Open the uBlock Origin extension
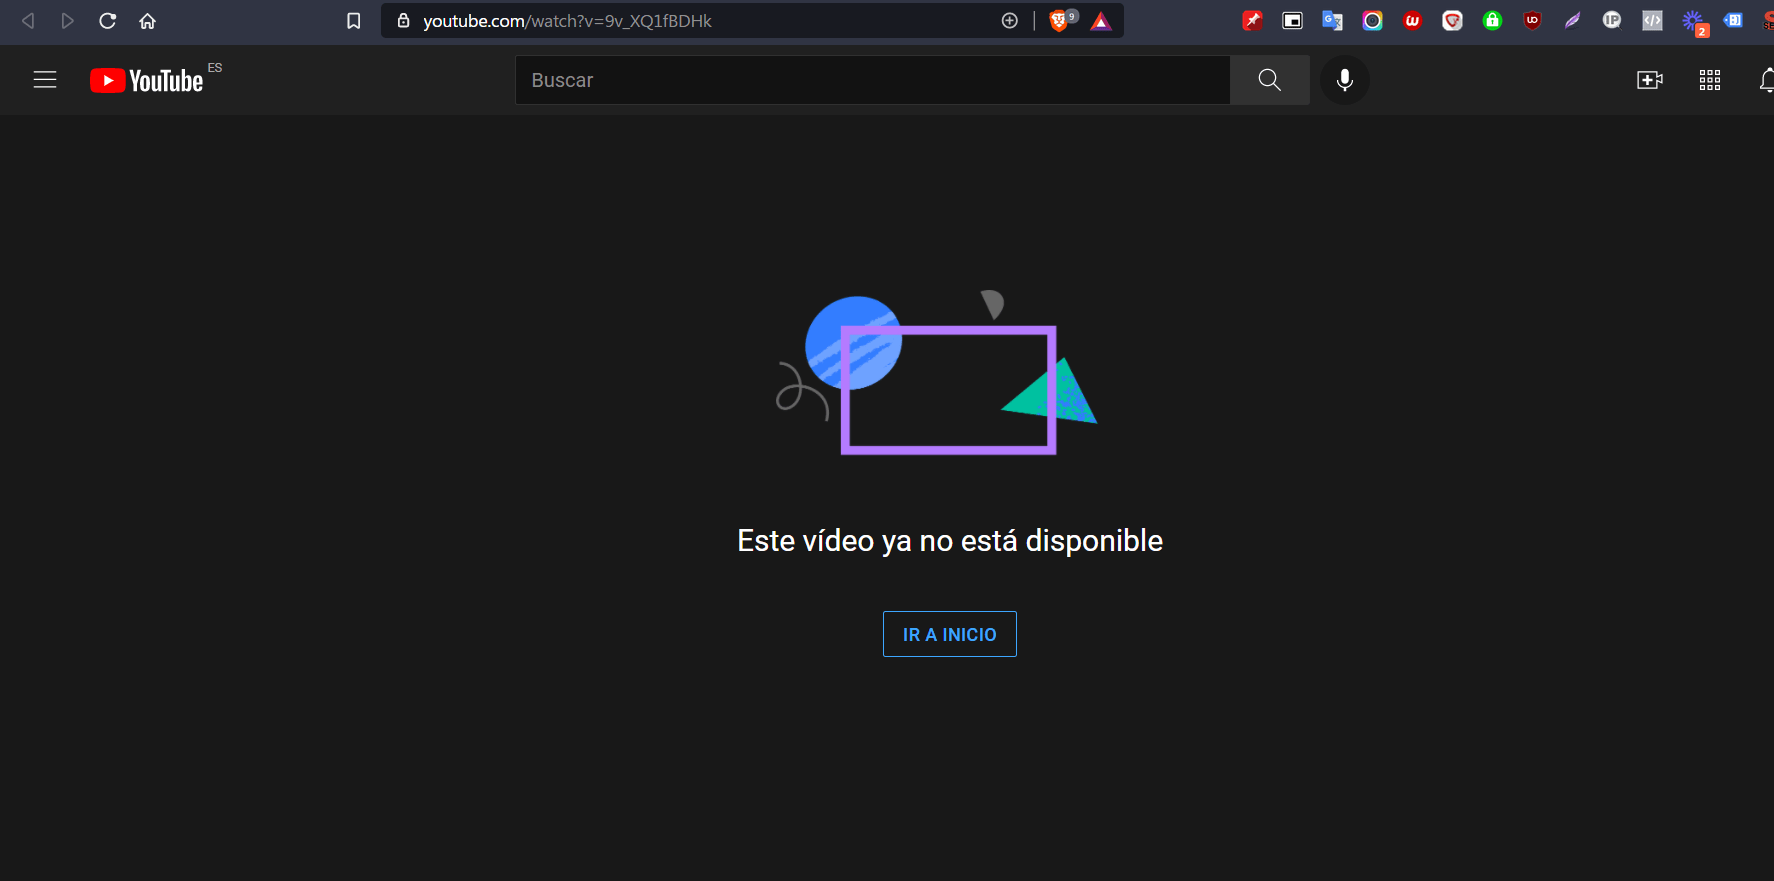The image size is (1774, 881). coord(1532,21)
